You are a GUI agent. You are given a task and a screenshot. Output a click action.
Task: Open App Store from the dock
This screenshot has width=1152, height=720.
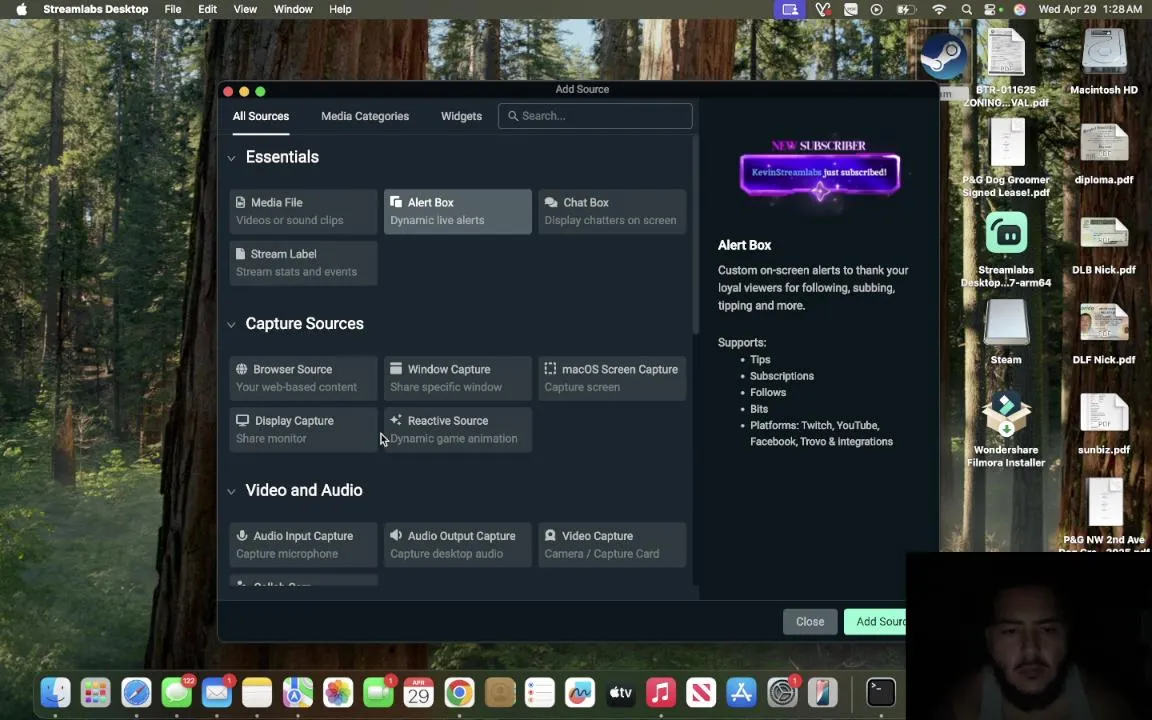click(x=741, y=692)
